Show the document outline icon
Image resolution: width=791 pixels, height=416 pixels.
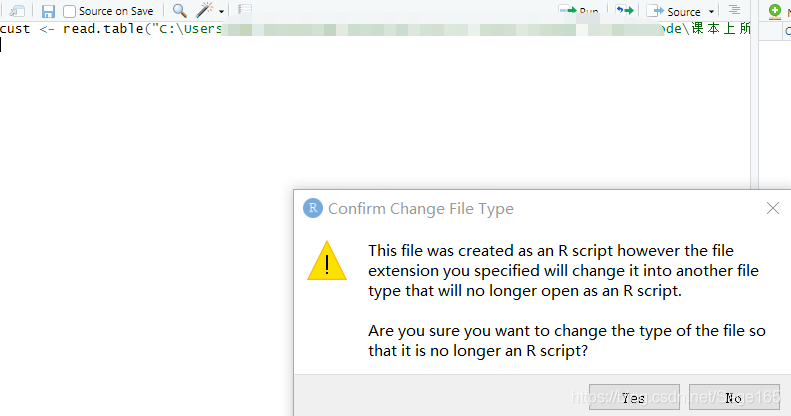(734, 10)
